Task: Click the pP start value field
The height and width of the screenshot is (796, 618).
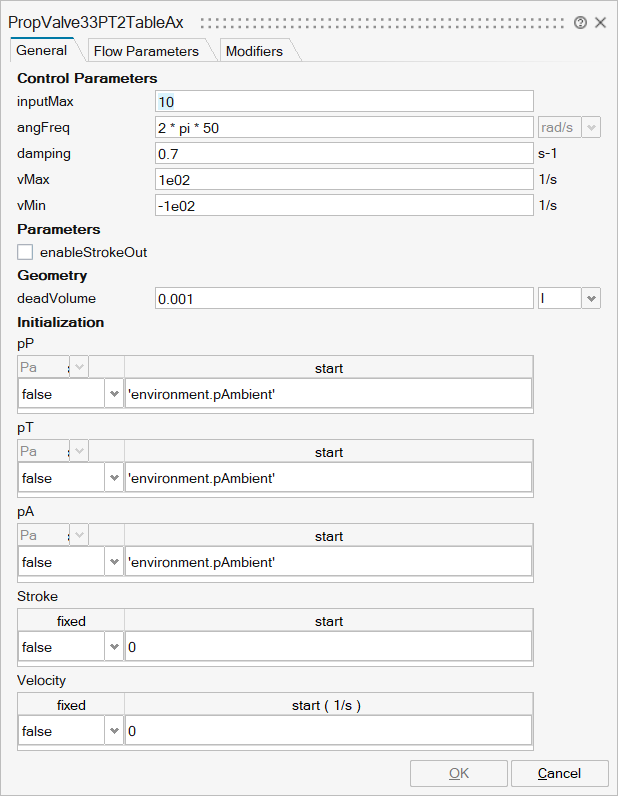Action: [328, 394]
